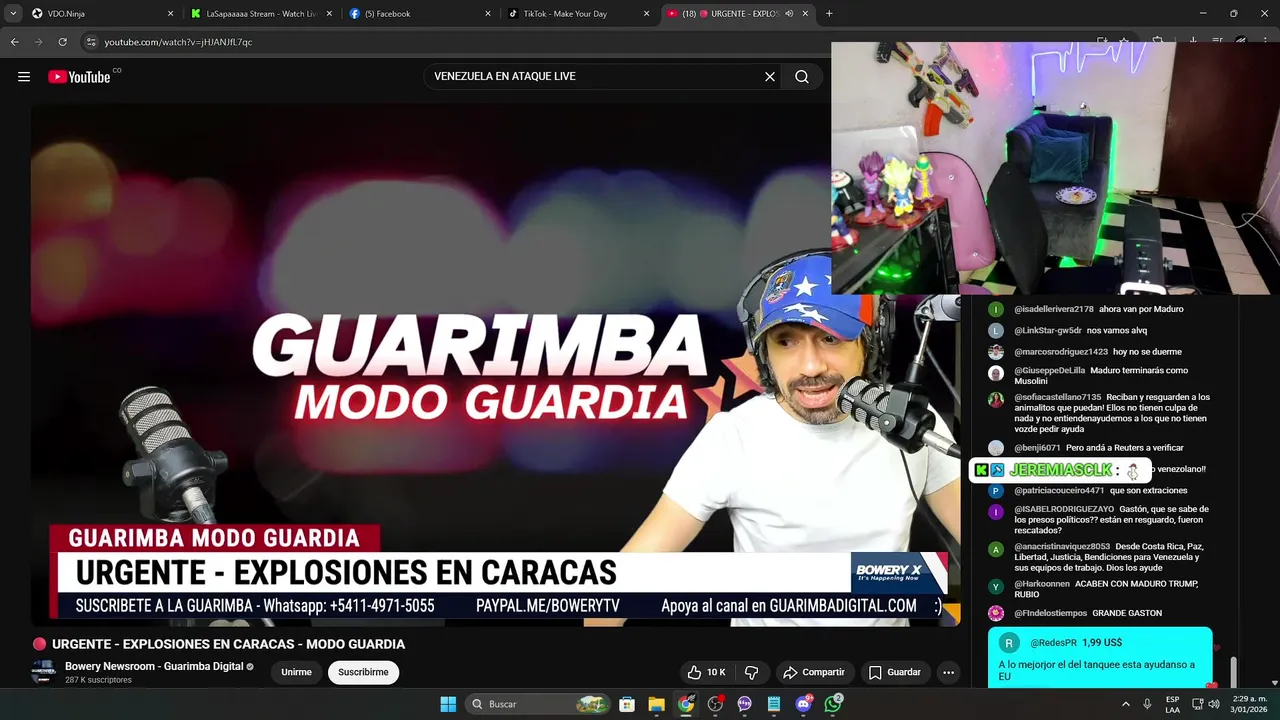1280x720 pixels.
Task: Open Bowery Newsroom channel avatar
Action: [x=43, y=672]
